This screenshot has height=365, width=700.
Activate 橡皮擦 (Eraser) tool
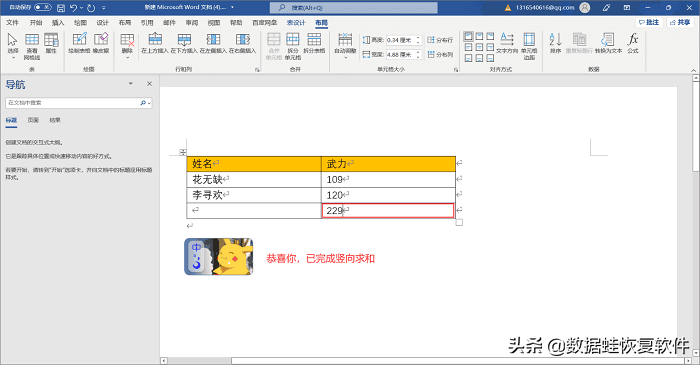click(101, 43)
